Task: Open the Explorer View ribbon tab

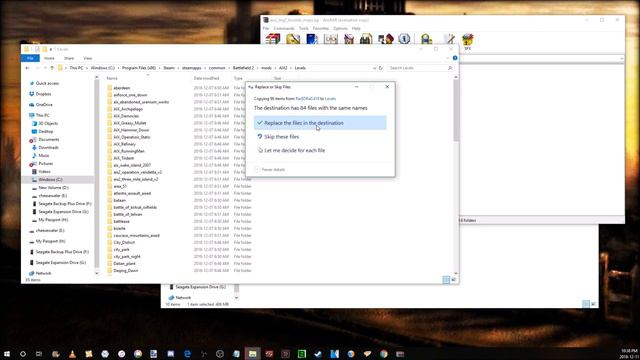Action: pyautogui.click(x=87, y=58)
